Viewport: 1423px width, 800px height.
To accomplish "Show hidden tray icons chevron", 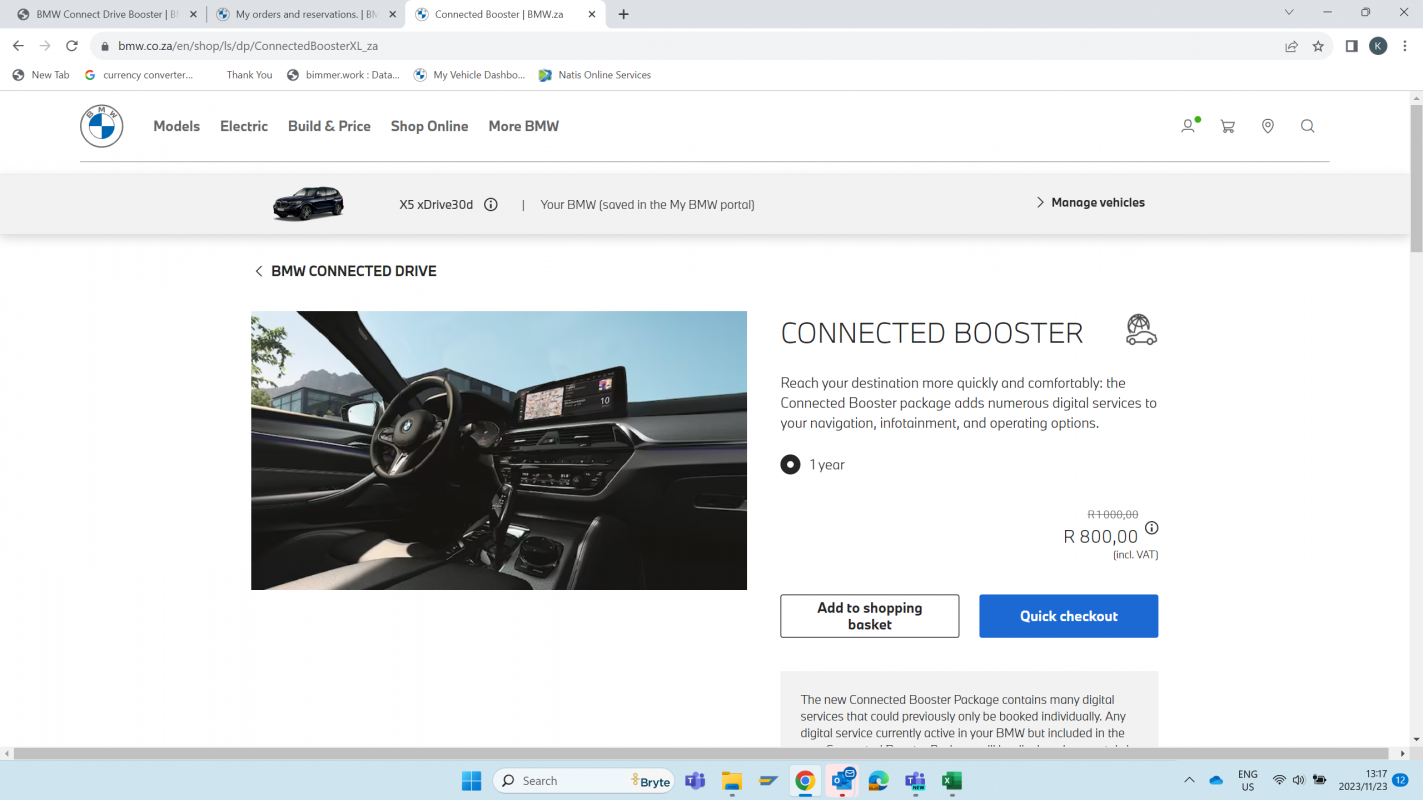I will tap(1189, 781).
